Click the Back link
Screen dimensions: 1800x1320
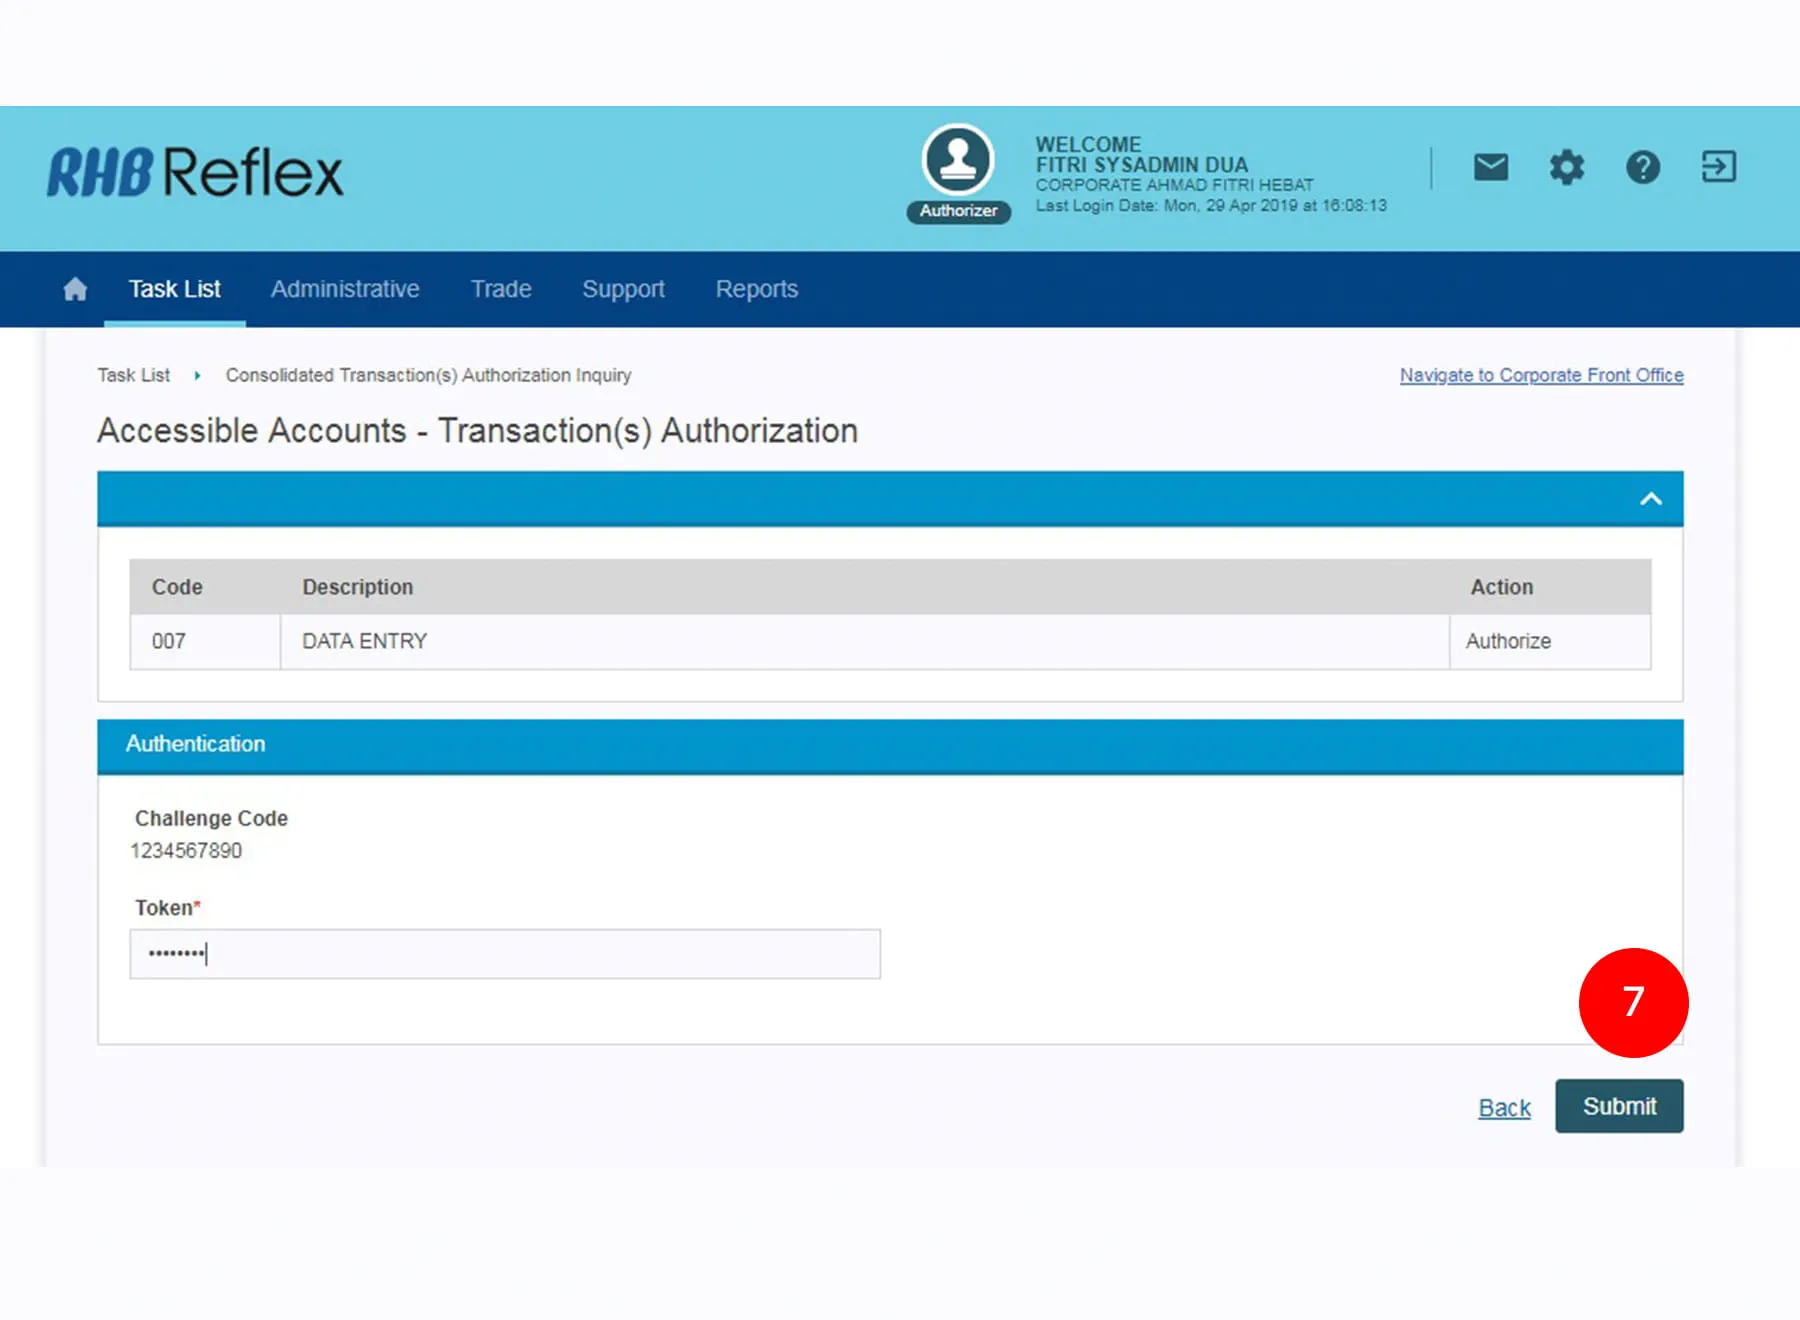[1504, 1108]
